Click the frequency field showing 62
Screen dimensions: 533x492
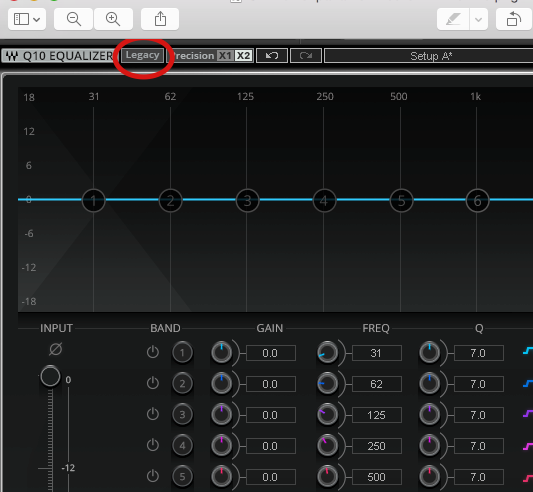pos(377,384)
